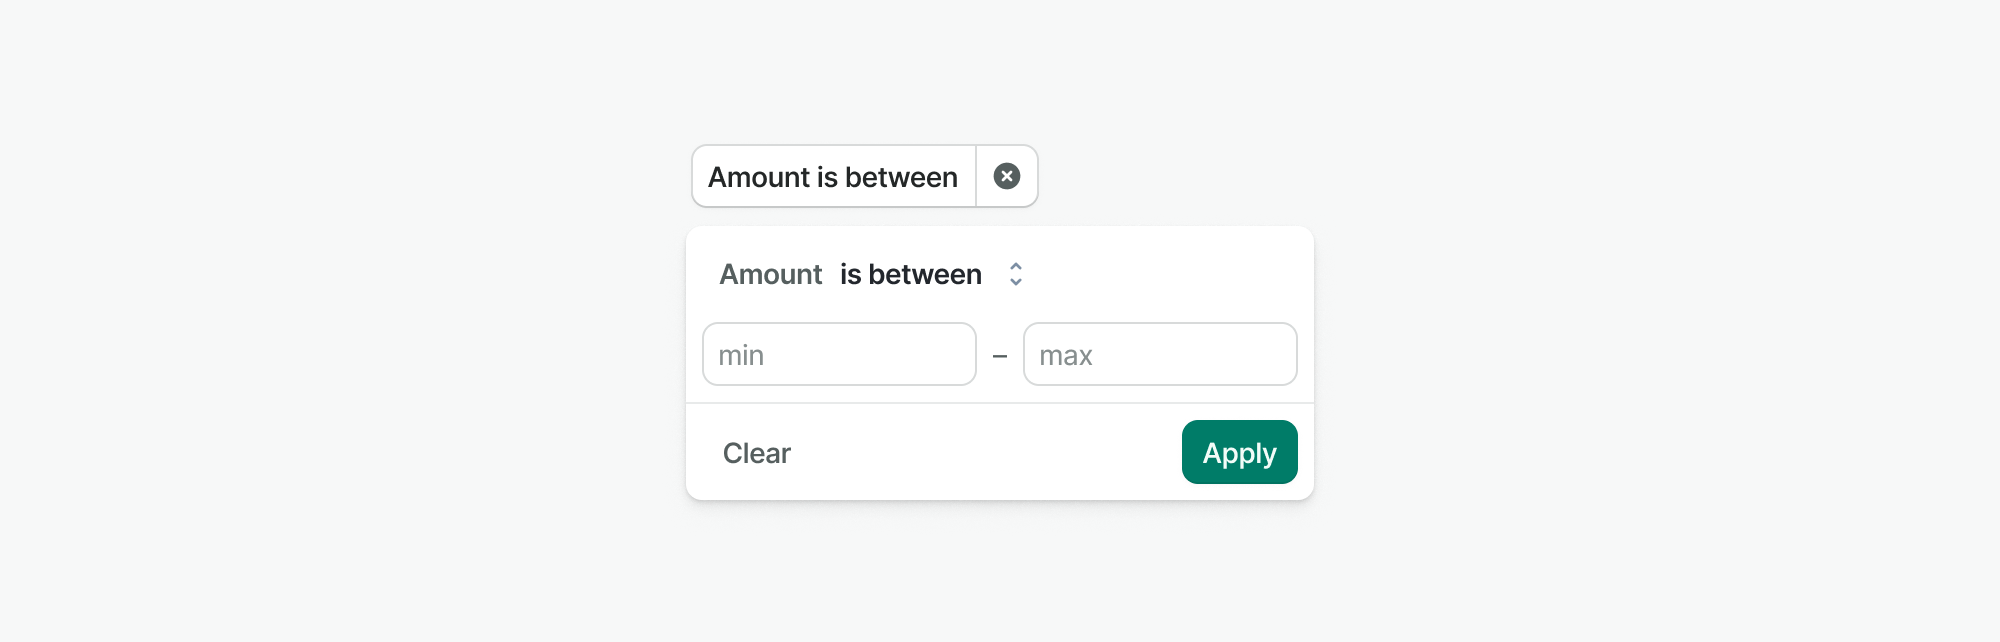Dismiss the filter chip using the circled x
The image size is (2000, 642).
1007,176
